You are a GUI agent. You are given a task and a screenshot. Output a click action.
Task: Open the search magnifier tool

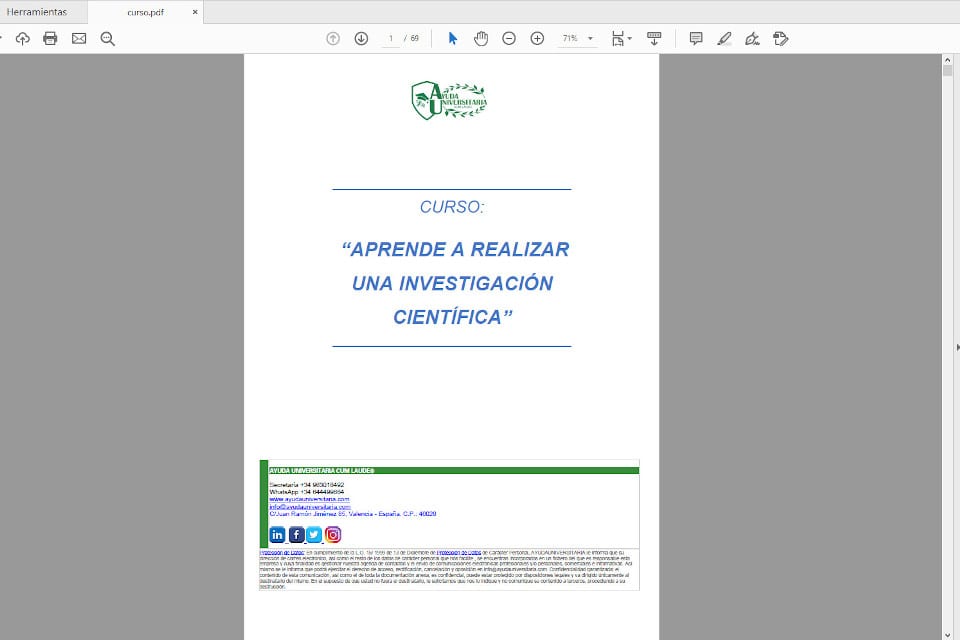[108, 38]
